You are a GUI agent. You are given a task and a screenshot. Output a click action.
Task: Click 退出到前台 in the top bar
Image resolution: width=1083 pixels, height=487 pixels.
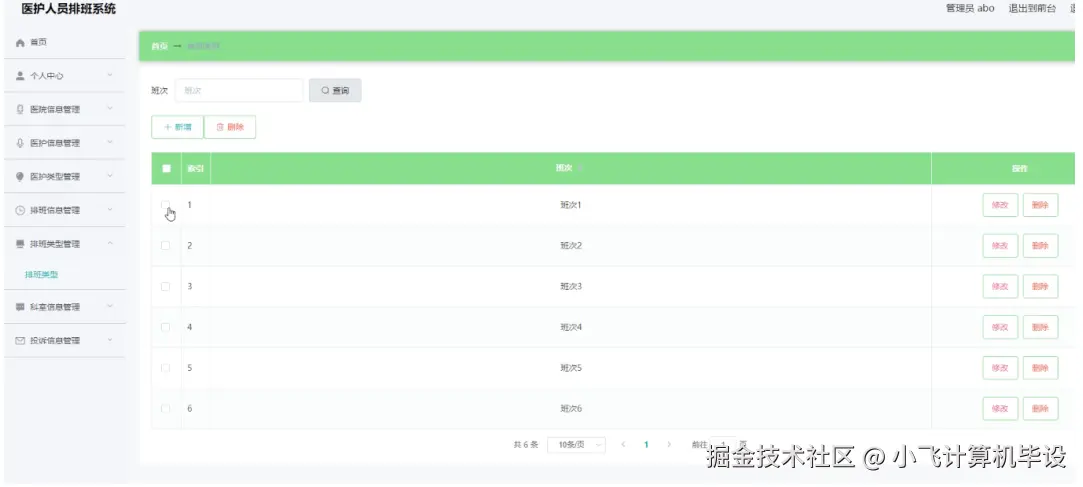point(1033,8)
